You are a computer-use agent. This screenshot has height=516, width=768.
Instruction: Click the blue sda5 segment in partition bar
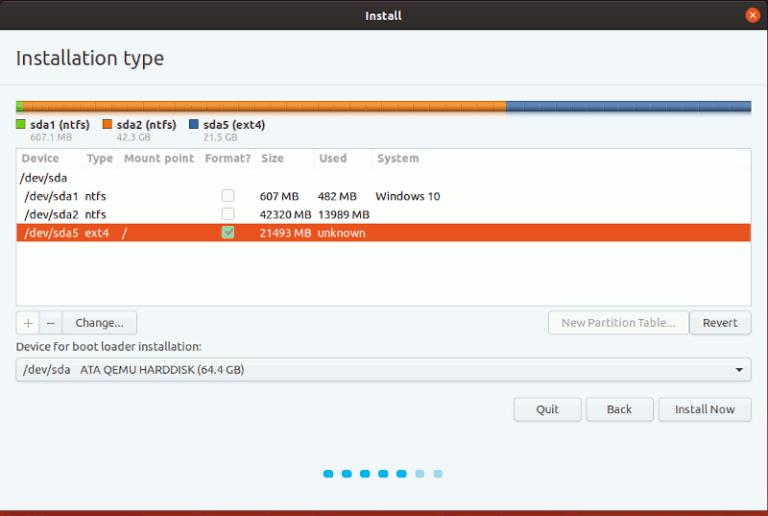[x=628, y=107]
